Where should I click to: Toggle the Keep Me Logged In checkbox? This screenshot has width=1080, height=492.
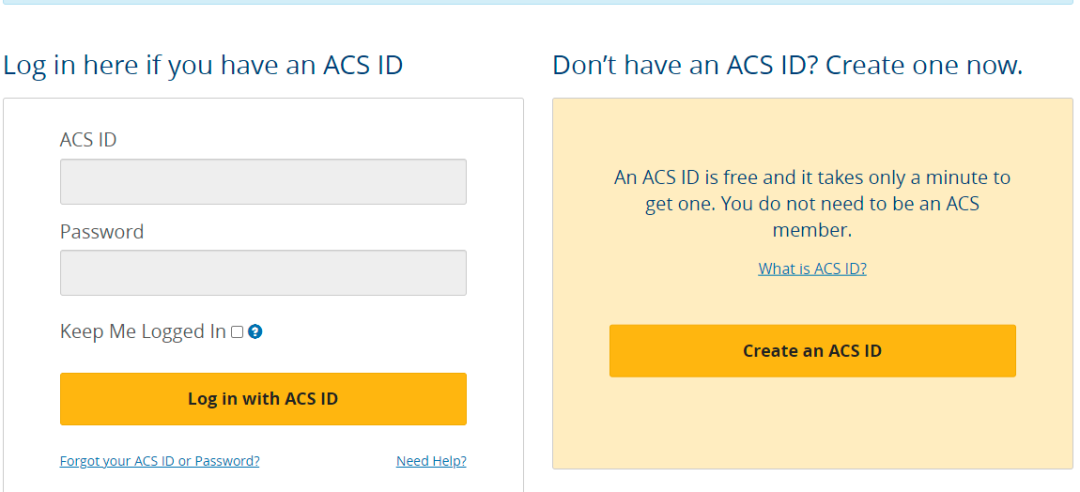237,332
